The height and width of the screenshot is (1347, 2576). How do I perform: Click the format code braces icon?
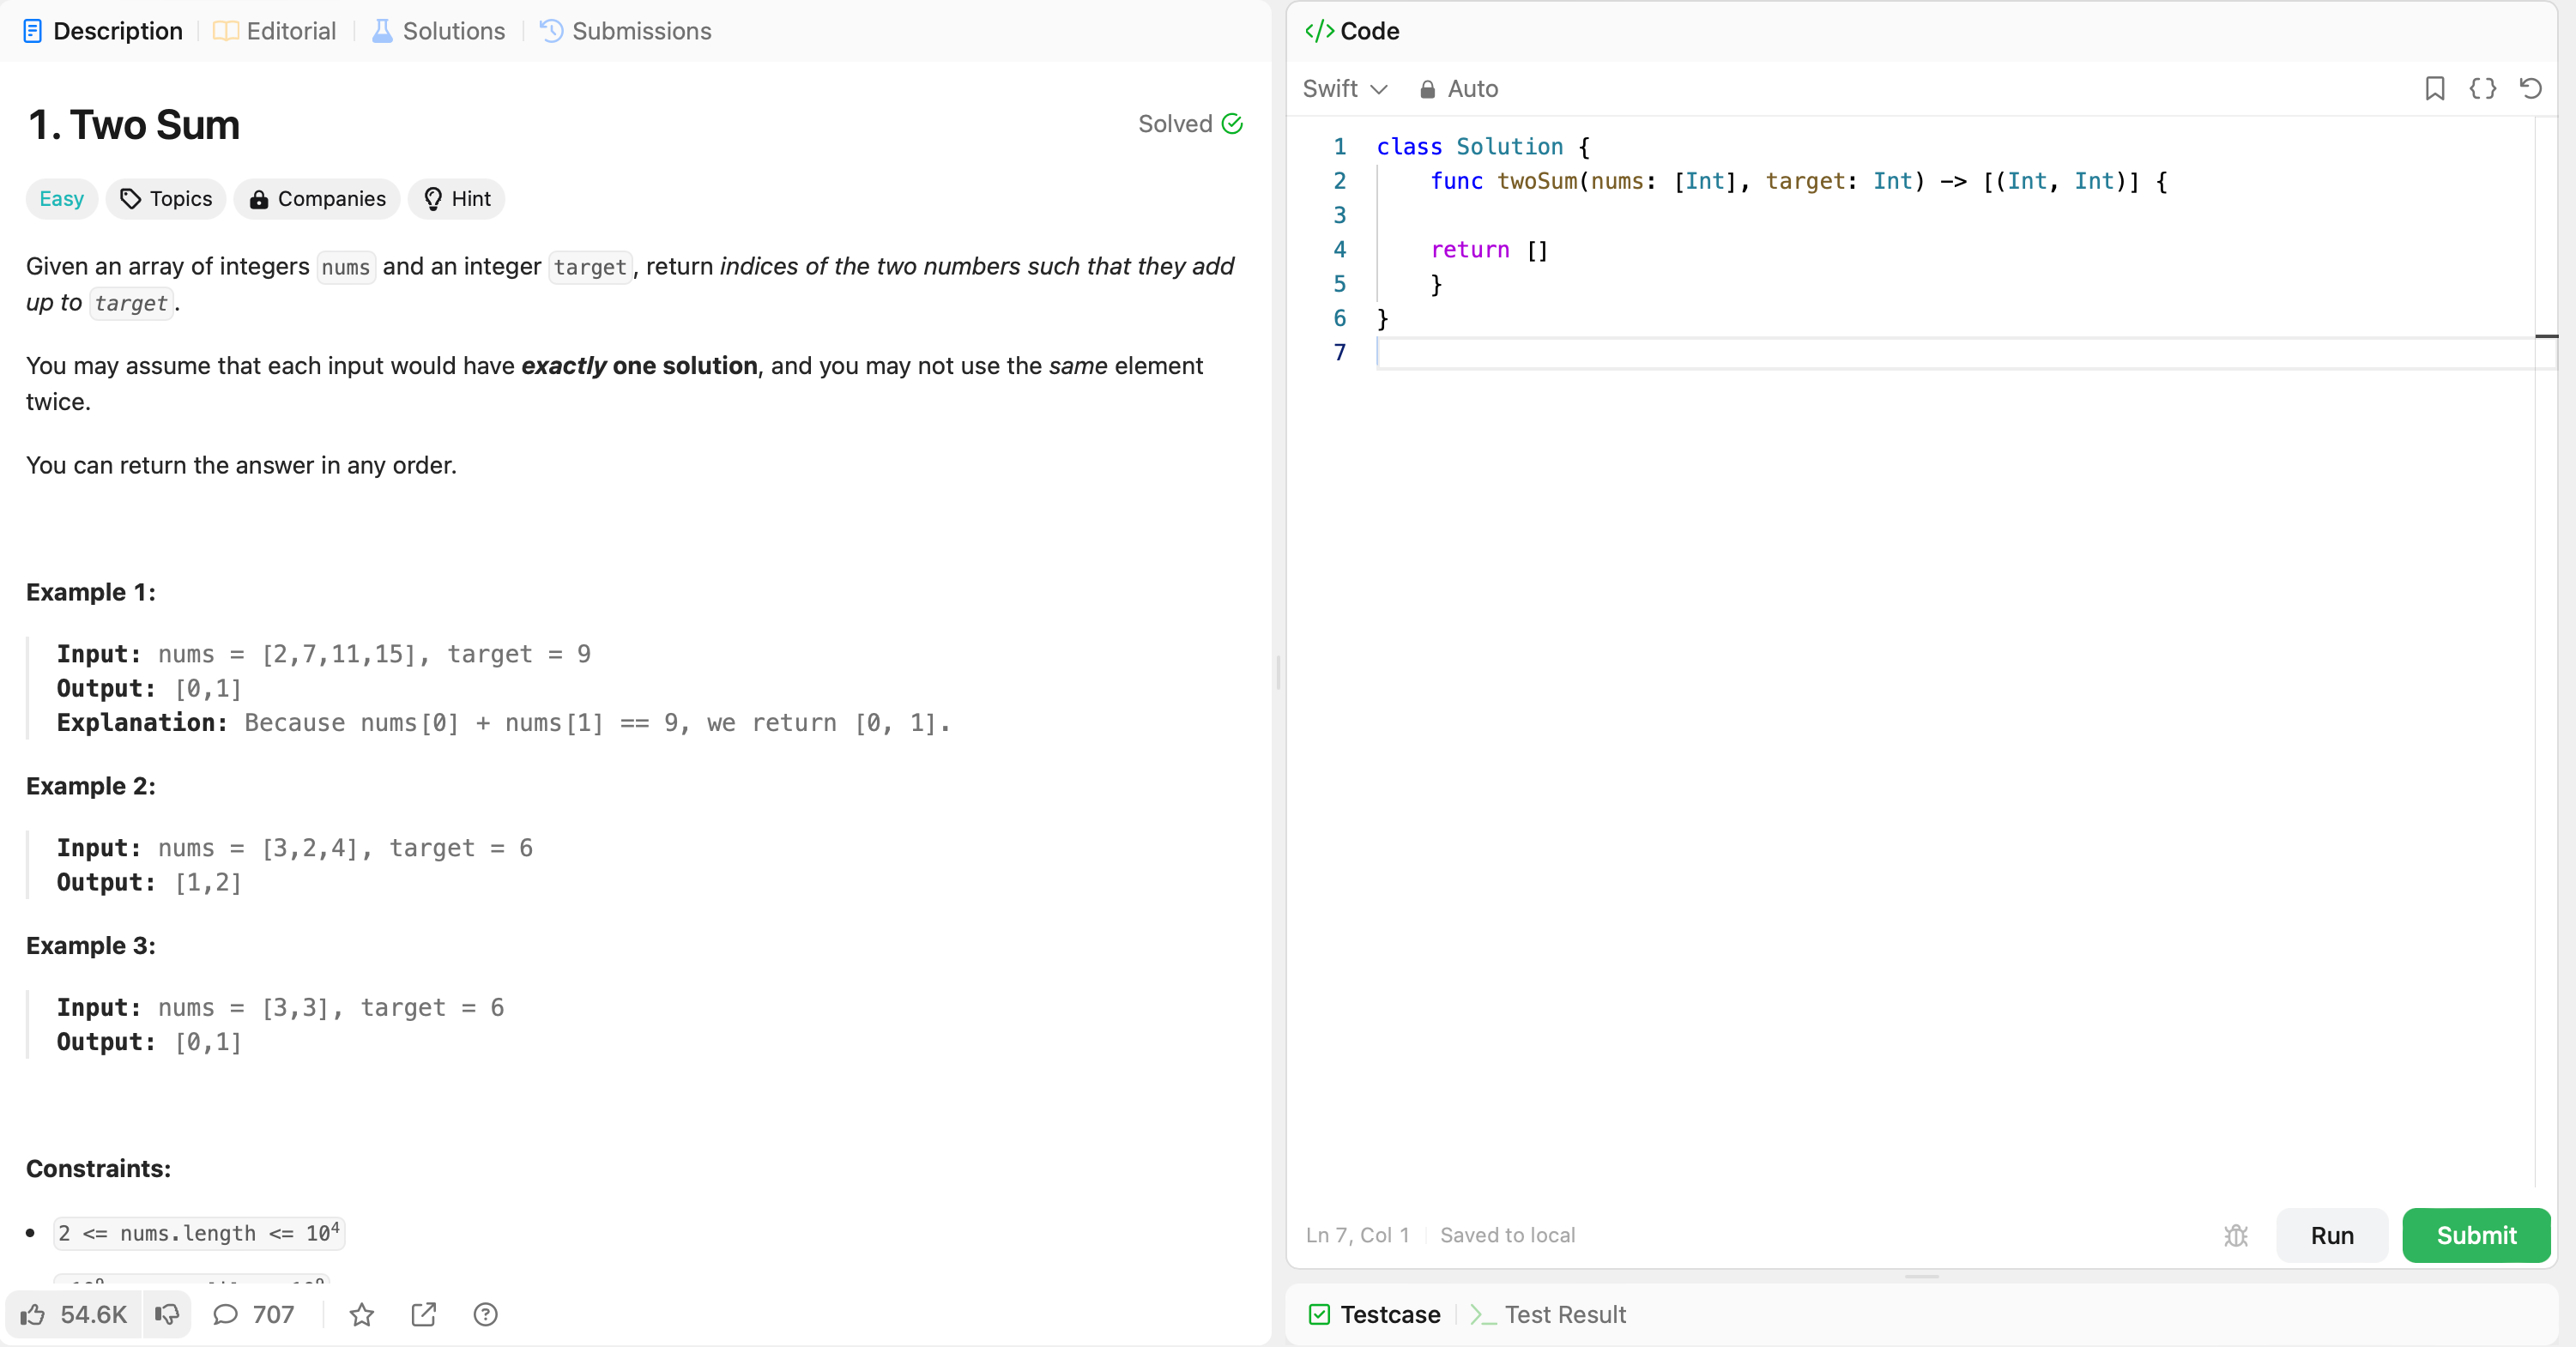point(2483,89)
